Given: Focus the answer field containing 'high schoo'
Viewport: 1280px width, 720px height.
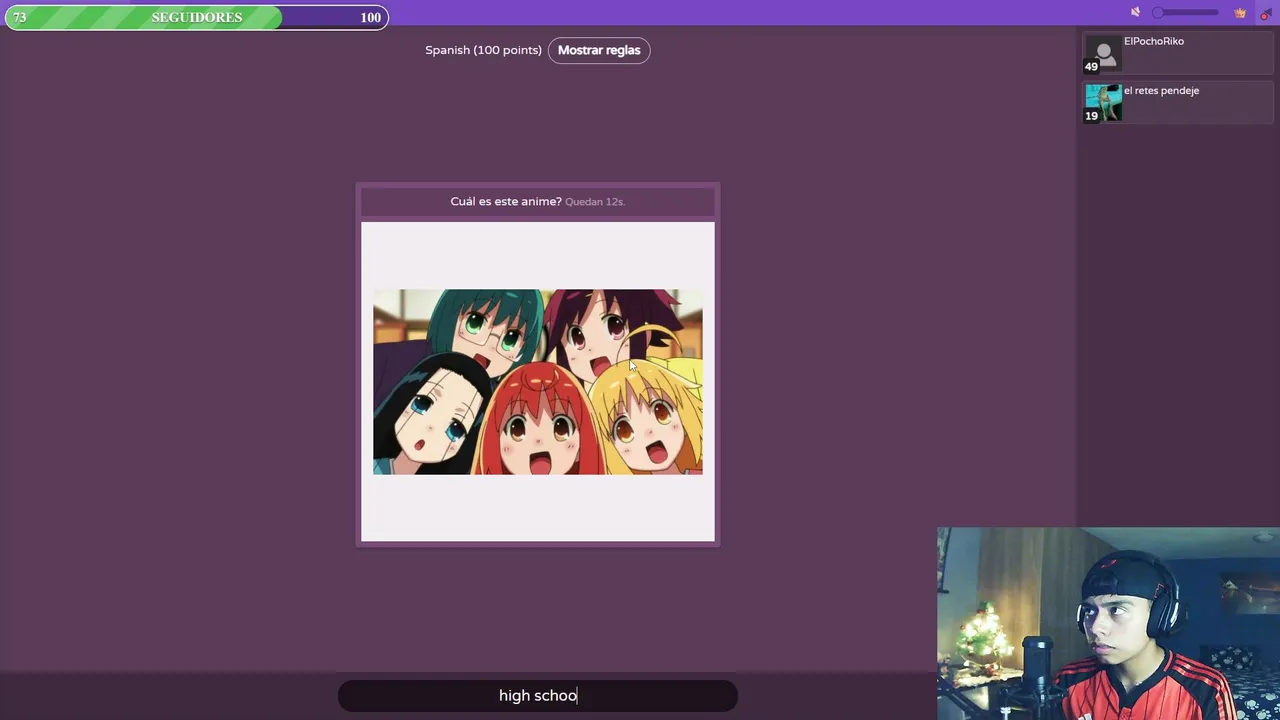Looking at the screenshot, I should coord(538,695).
